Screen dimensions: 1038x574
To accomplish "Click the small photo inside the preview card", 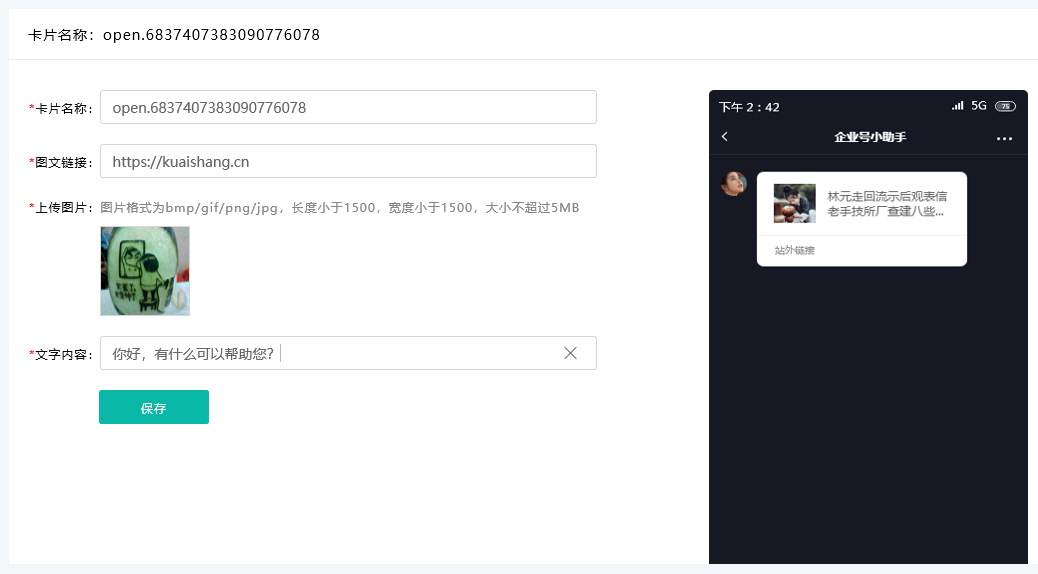I will pos(794,203).
